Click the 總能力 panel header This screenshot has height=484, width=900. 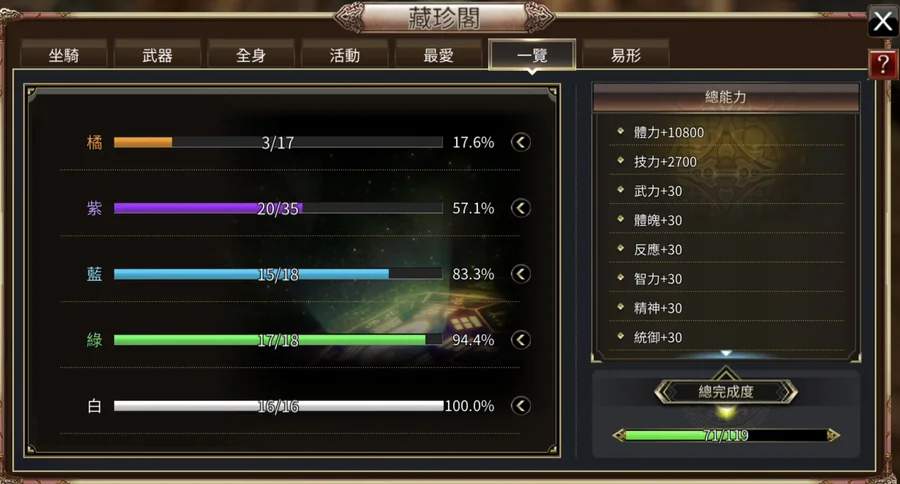[x=726, y=97]
